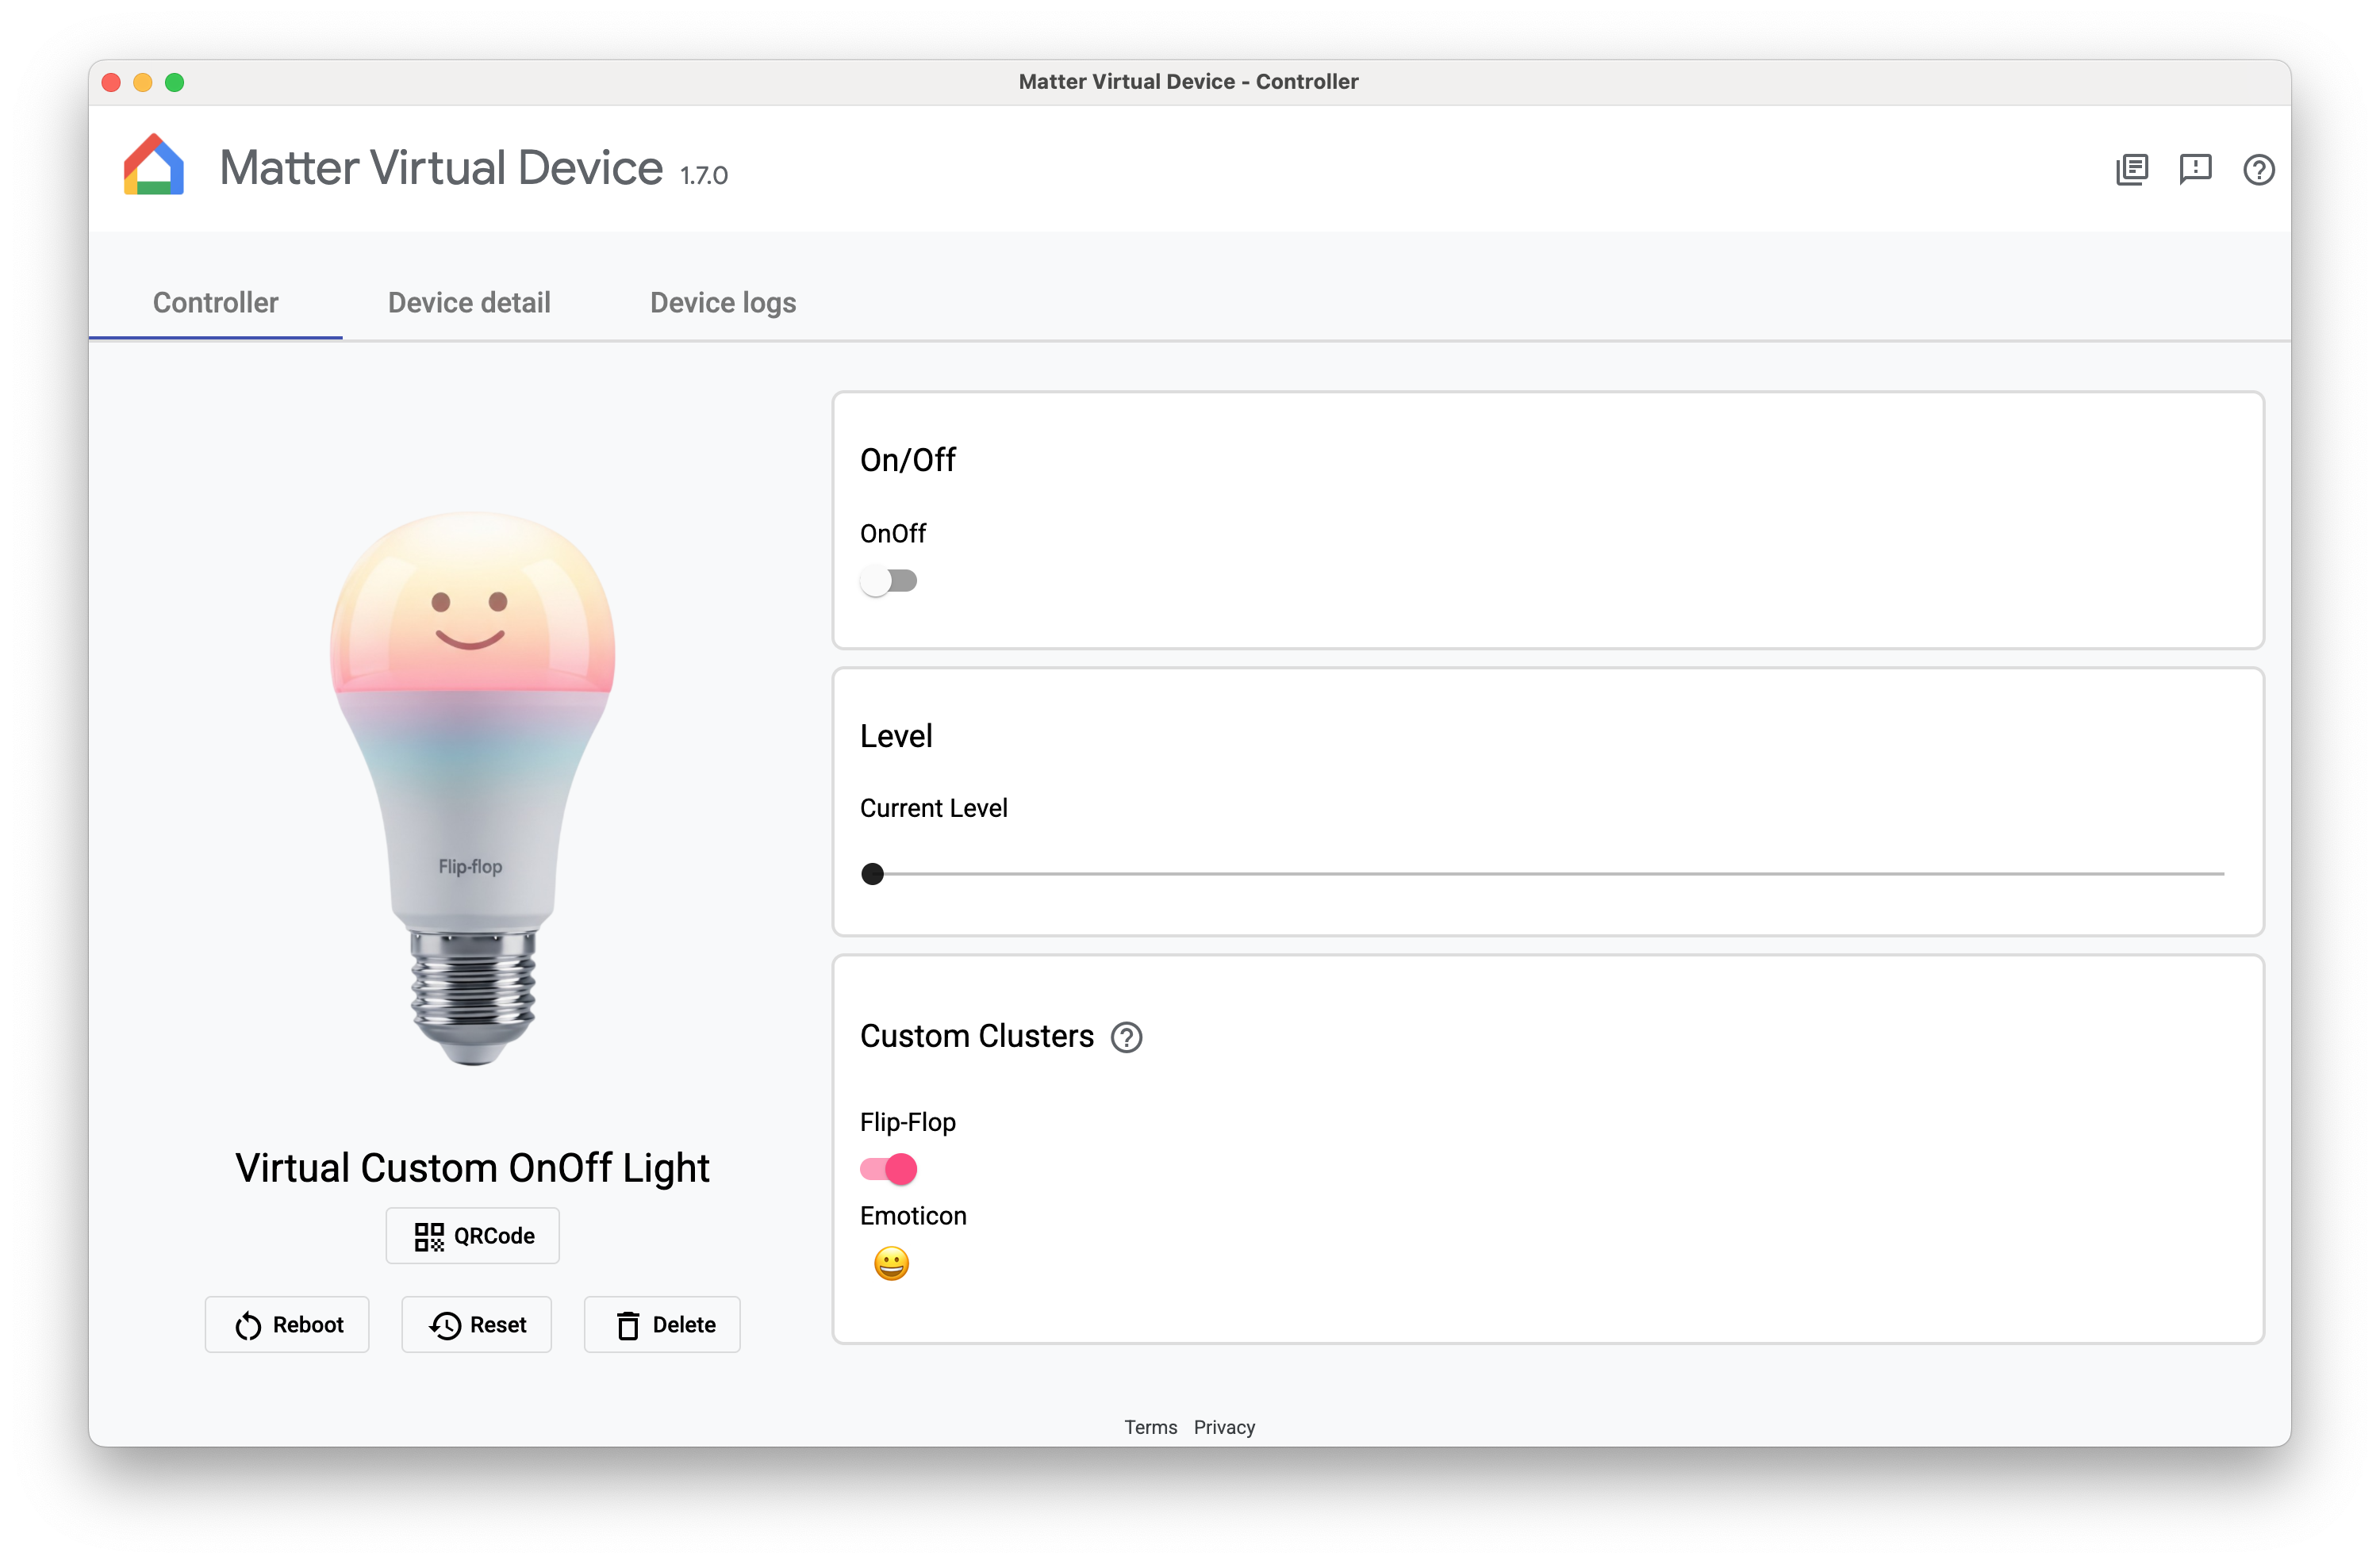
Task: Click the send feedback speech bubble icon
Action: pyautogui.click(x=2196, y=170)
